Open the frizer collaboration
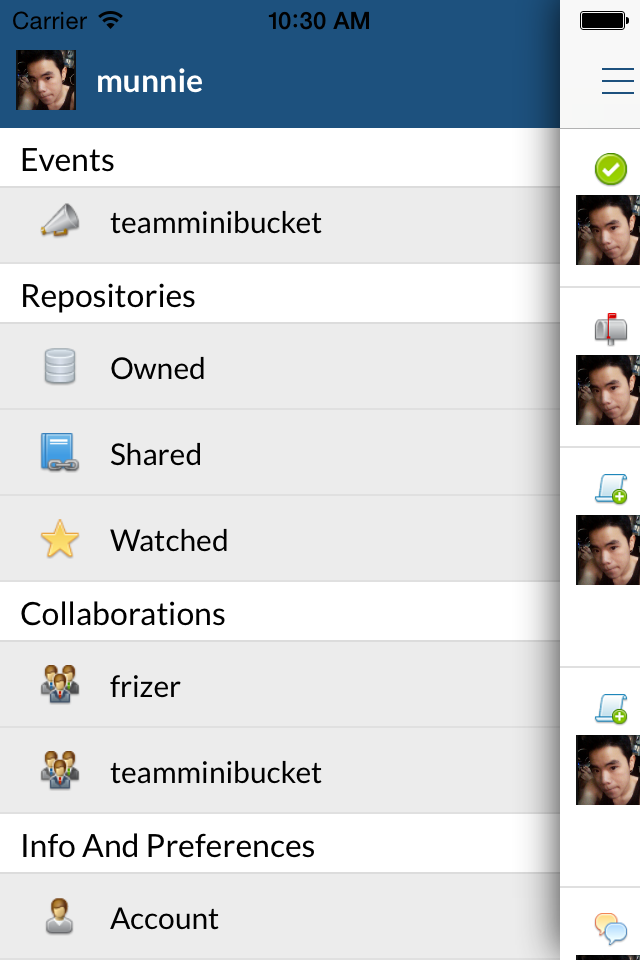Image resolution: width=640 pixels, height=960 pixels. (x=145, y=686)
